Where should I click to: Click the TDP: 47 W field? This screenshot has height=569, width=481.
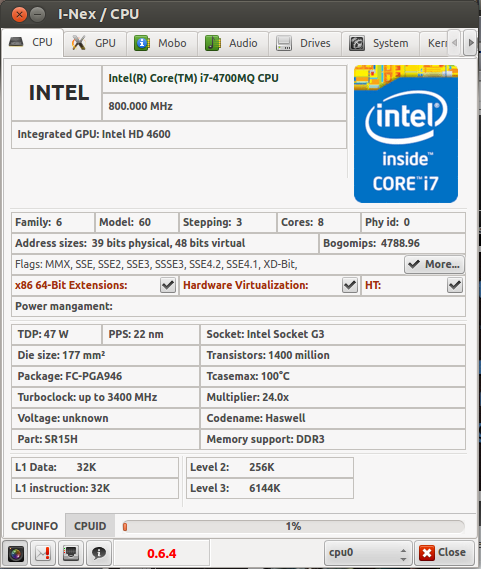(x=57, y=334)
